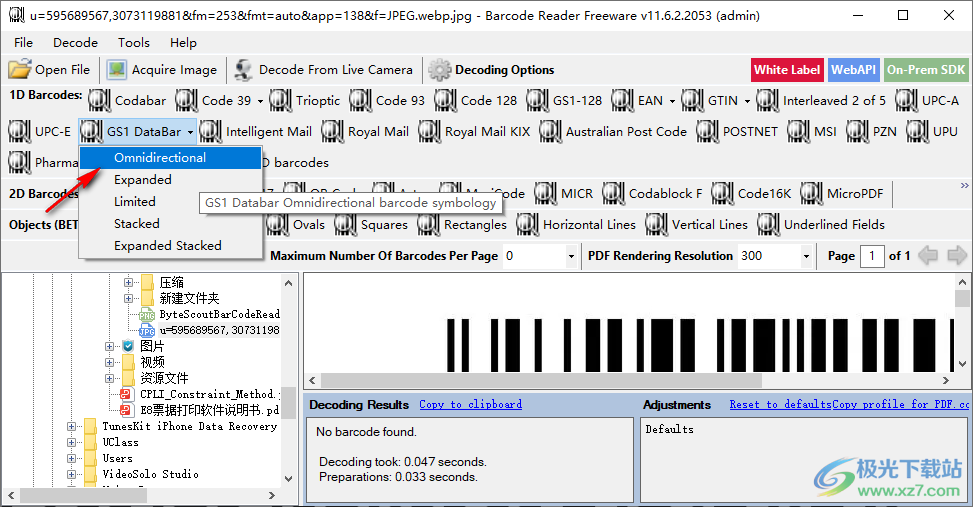
Task: Expand the UClass folder node
Action: tap(71, 442)
